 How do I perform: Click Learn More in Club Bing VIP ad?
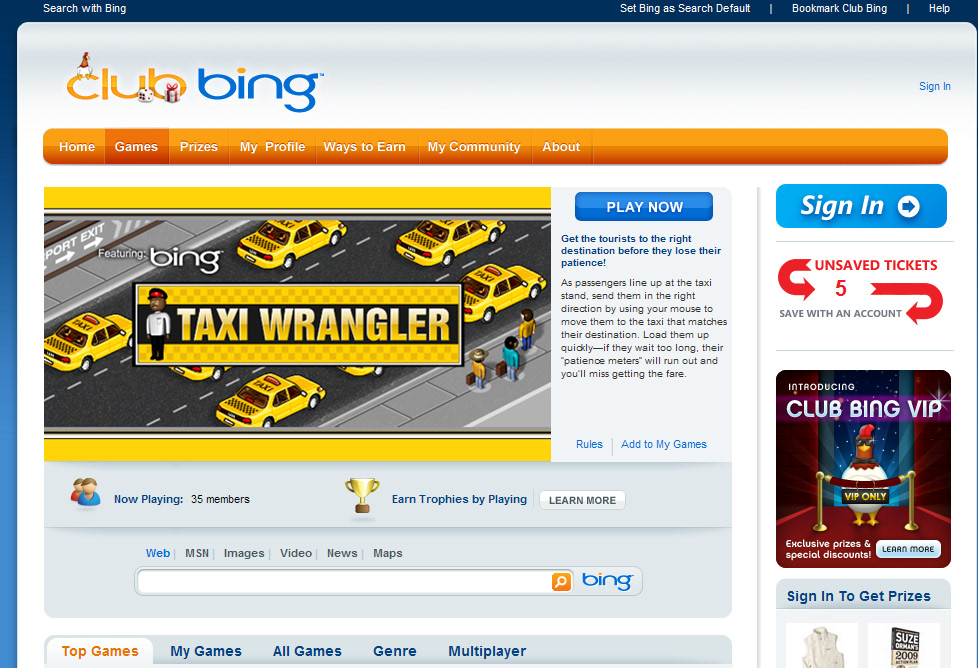tap(908, 549)
